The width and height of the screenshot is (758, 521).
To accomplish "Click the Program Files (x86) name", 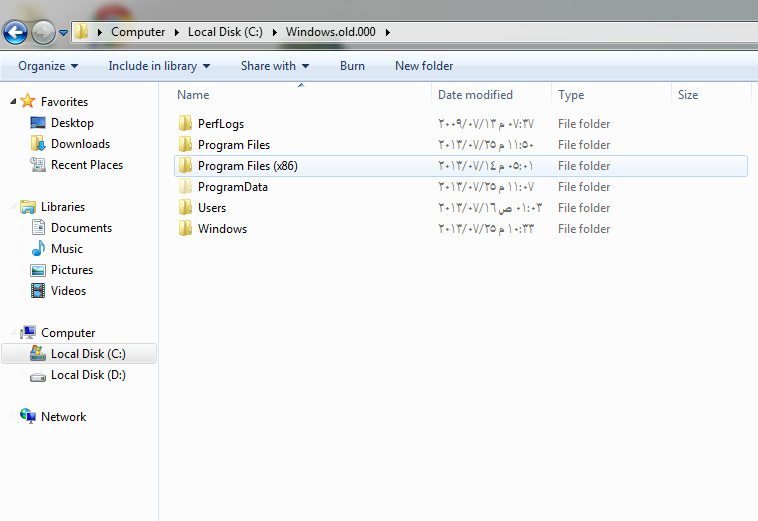I will pos(248,166).
